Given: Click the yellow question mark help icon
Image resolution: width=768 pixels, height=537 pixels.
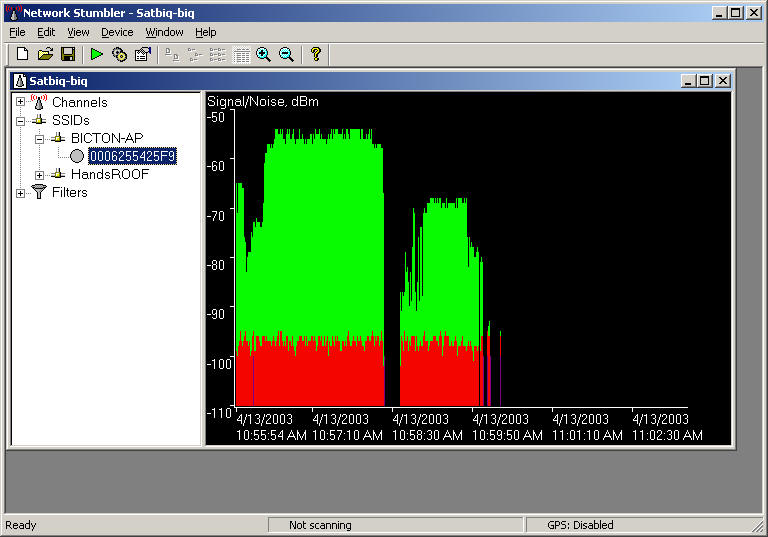Looking at the screenshot, I should (x=316, y=54).
